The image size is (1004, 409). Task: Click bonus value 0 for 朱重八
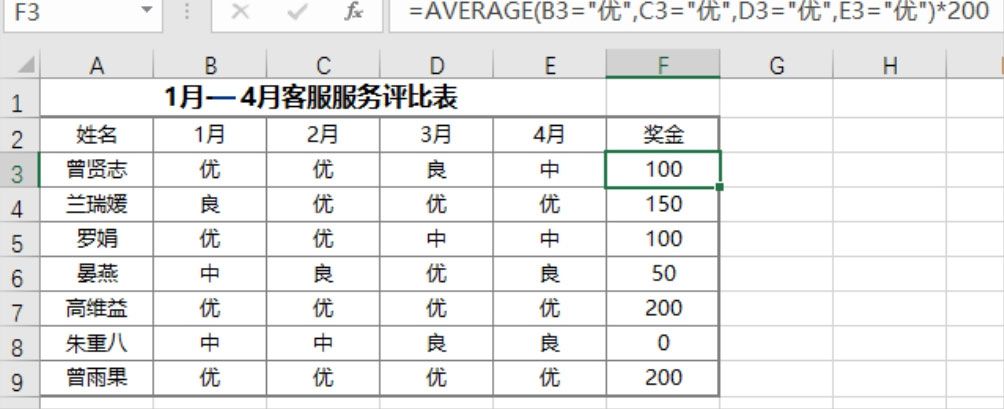(x=663, y=344)
